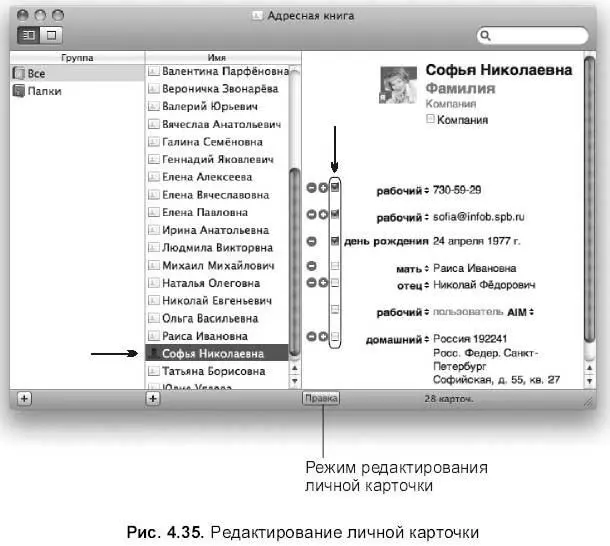Toggle checkbox for отец Николай Фёдорович
This screenshot has width=610, height=546.
click(335, 283)
